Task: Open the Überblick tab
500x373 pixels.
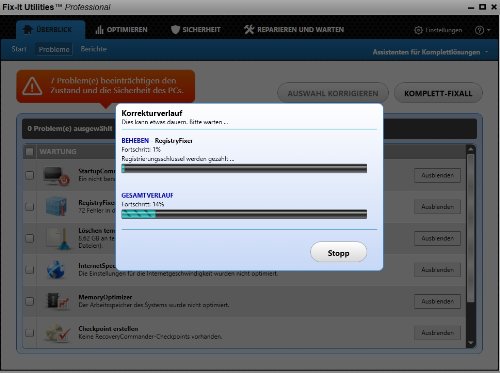Action: point(51,30)
